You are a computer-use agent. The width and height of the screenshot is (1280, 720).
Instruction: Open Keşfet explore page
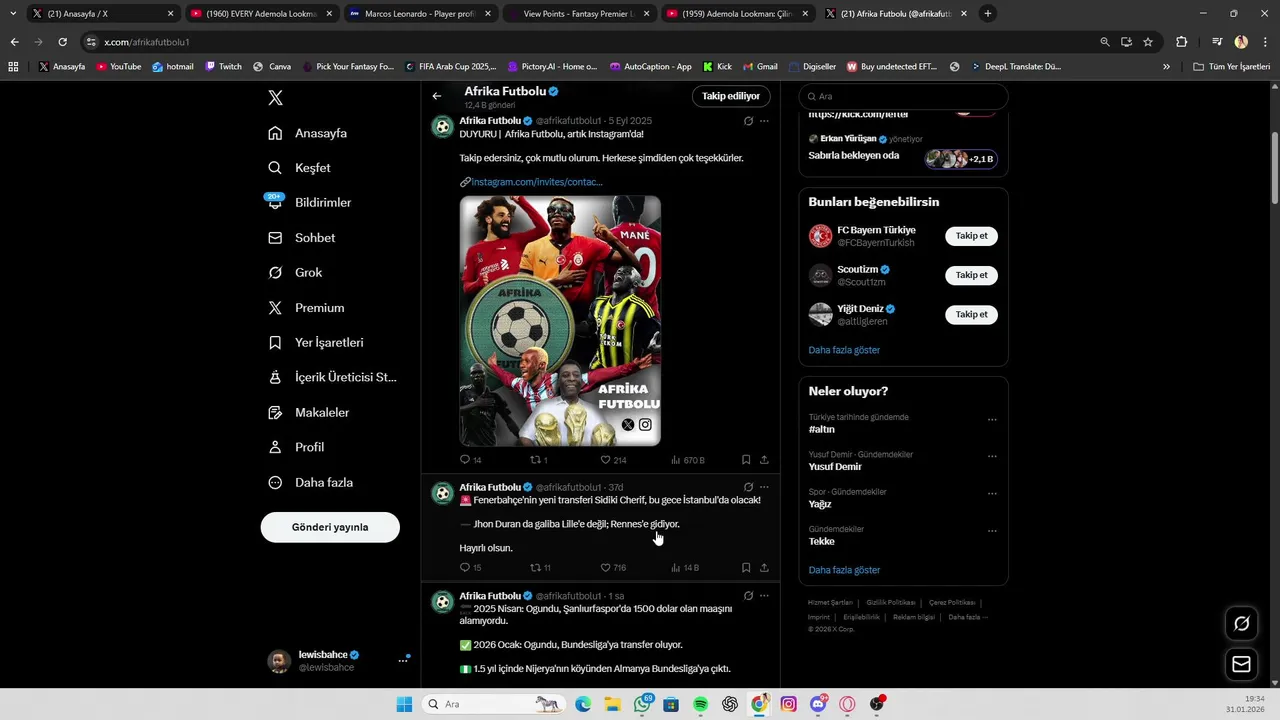click(x=299, y=168)
